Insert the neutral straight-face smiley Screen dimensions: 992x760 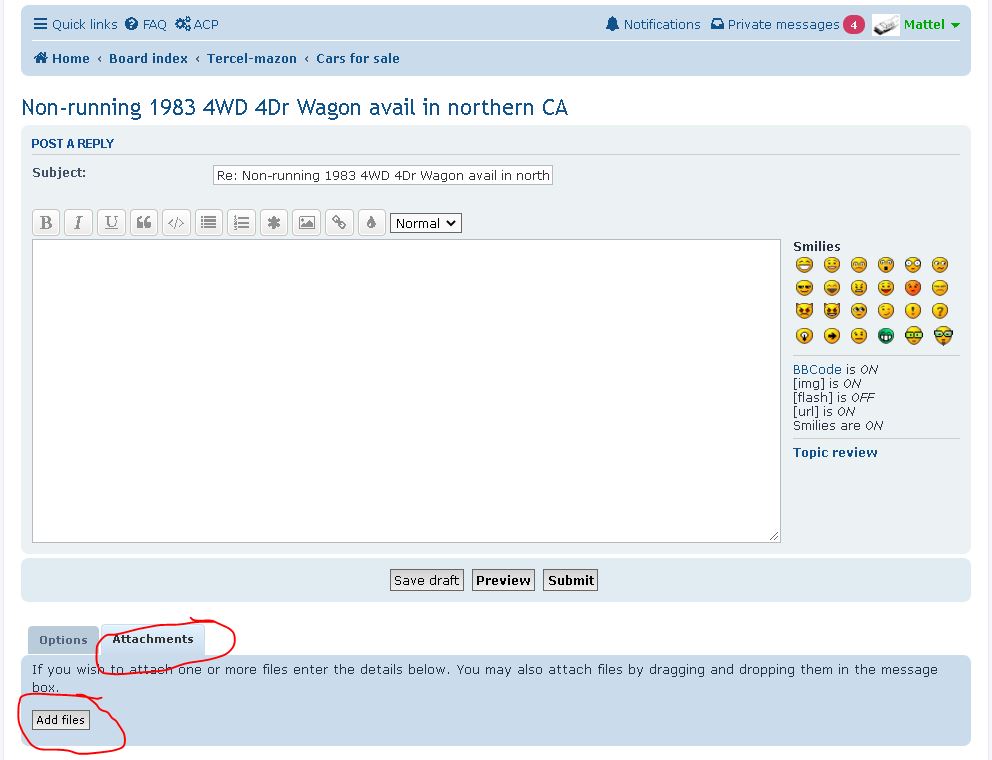(x=859, y=335)
